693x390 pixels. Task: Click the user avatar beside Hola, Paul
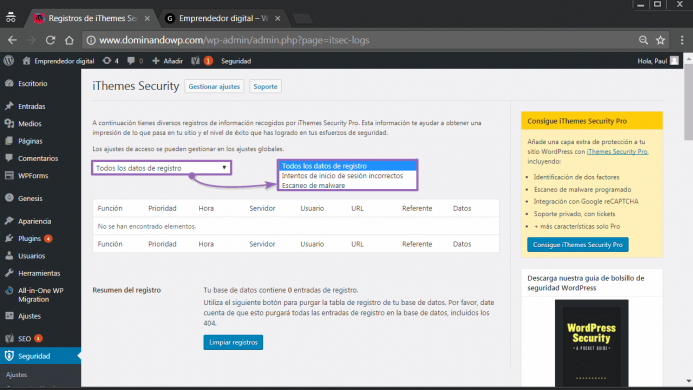pos(674,61)
